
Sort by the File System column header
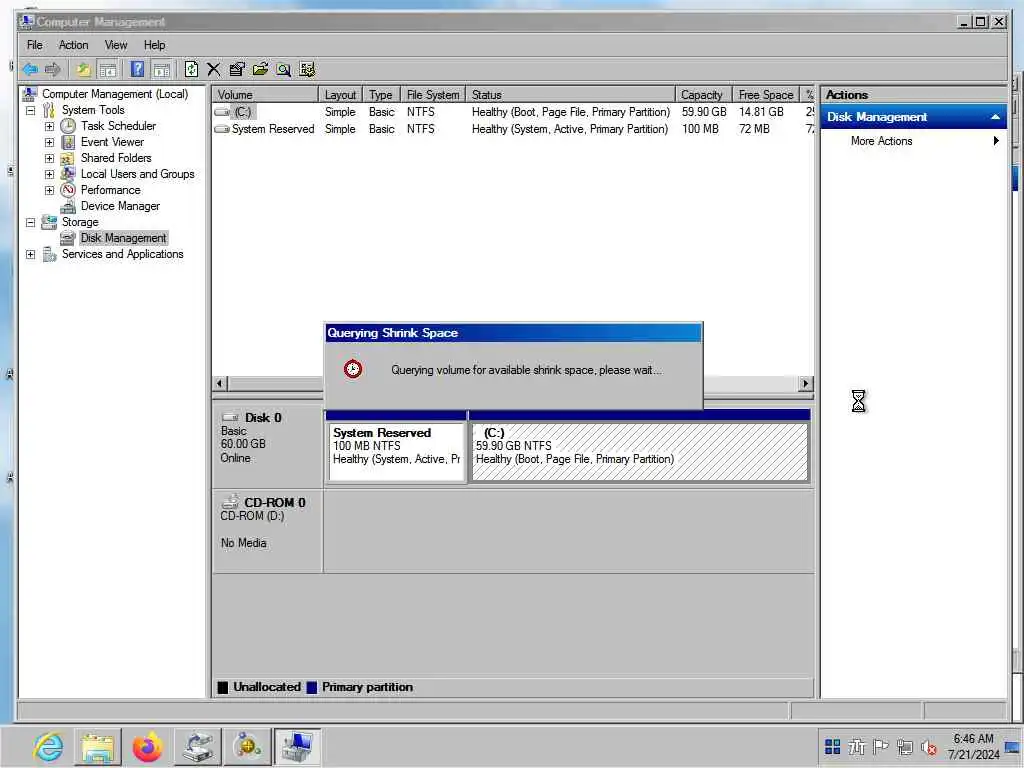433,95
